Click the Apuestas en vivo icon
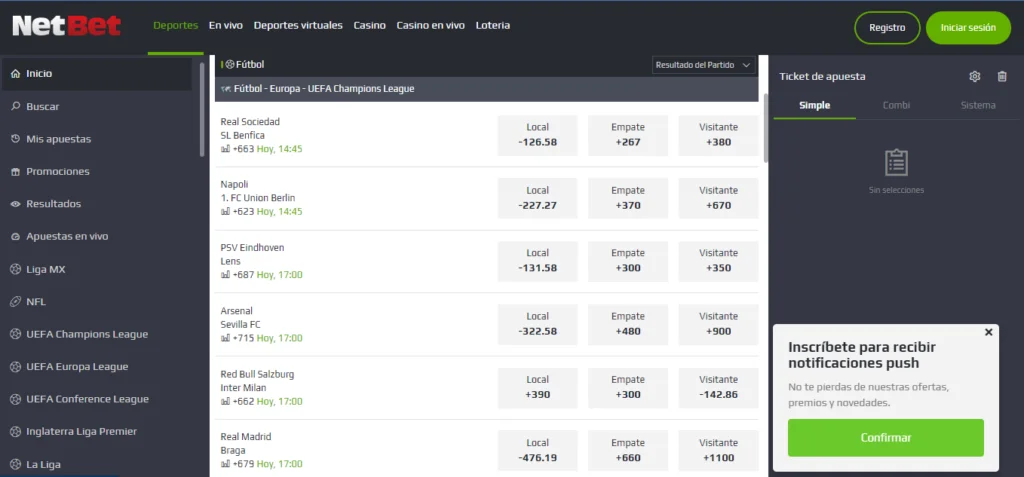 coord(16,237)
